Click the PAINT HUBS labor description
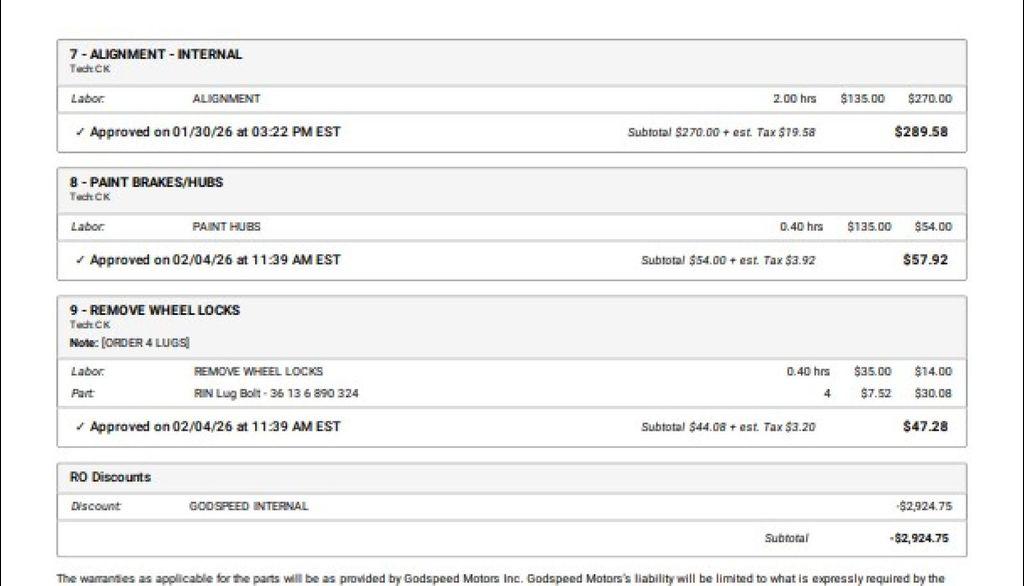Image resolution: width=1024 pixels, height=586 pixels. pos(226,227)
